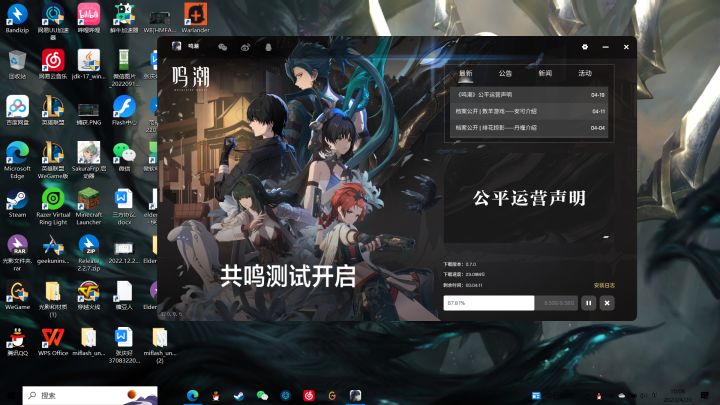
Task: Pause the game download
Action: [x=589, y=303]
